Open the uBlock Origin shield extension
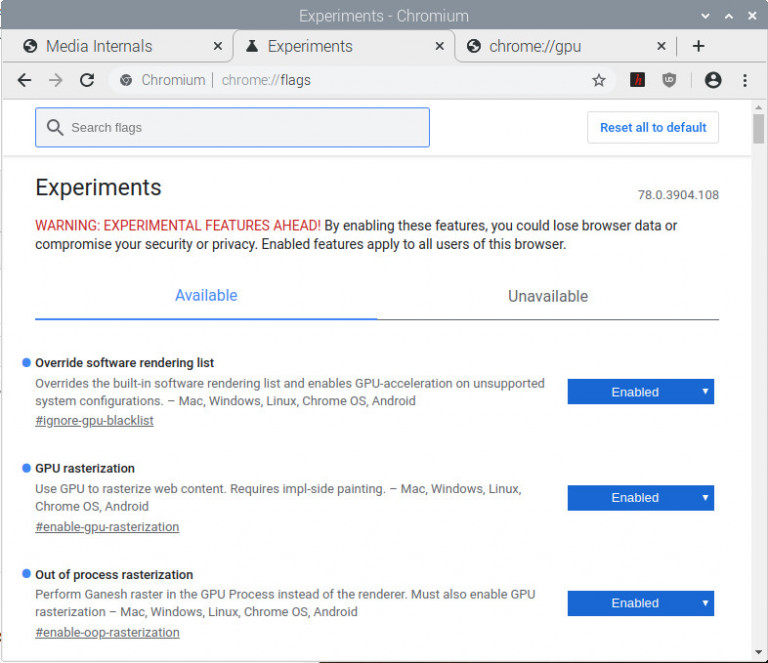768x663 pixels. 669,80
